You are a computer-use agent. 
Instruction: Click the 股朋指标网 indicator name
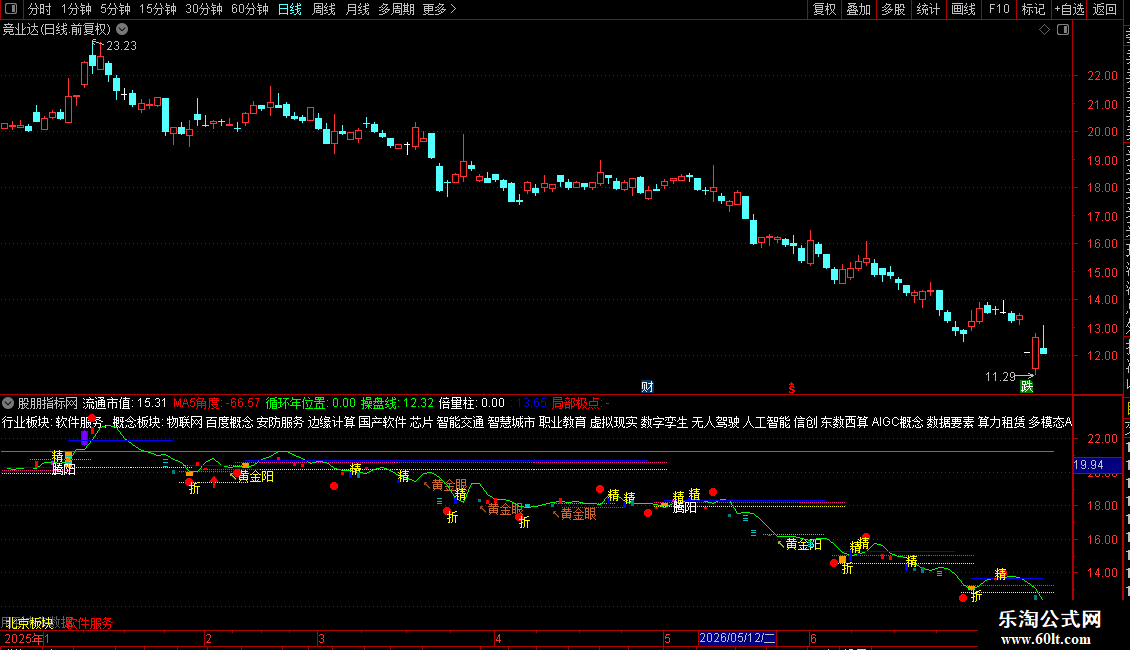[48, 404]
